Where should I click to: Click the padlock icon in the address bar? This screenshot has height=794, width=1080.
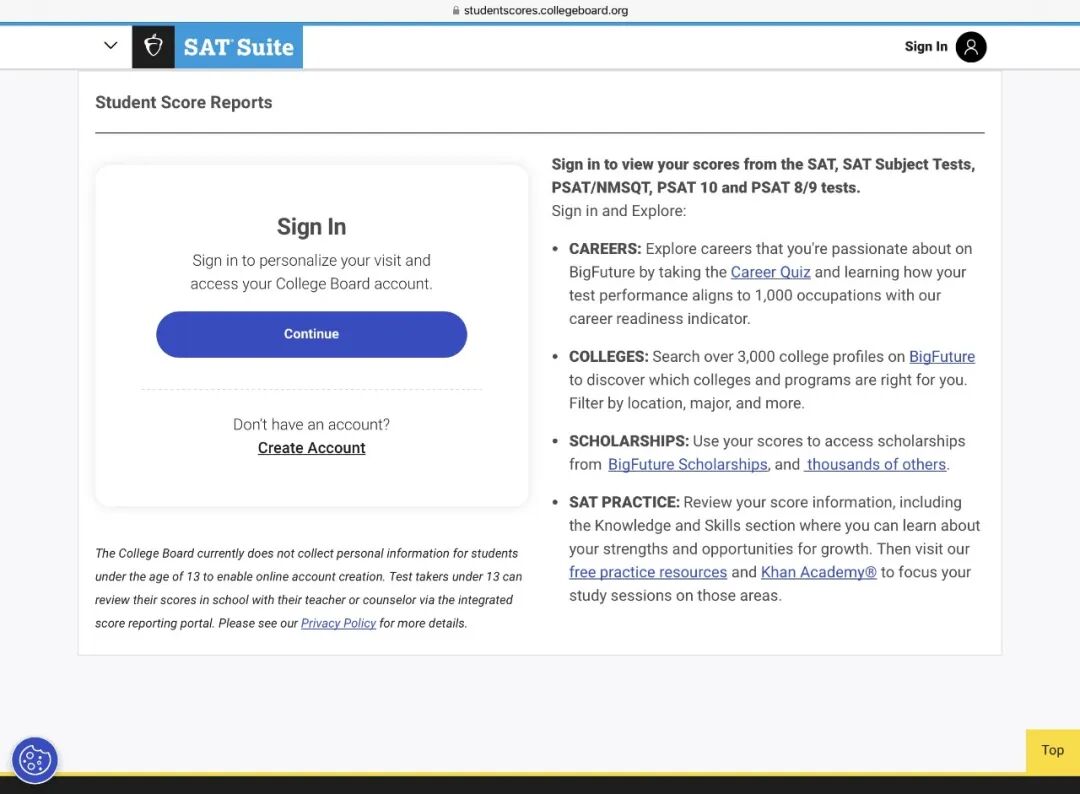click(456, 11)
